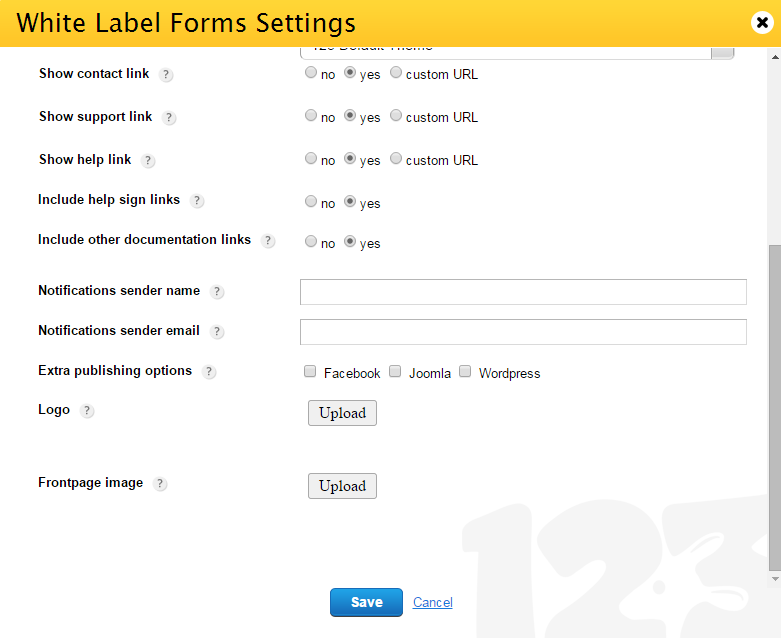
Task: Click the Save button
Action: pos(366,602)
